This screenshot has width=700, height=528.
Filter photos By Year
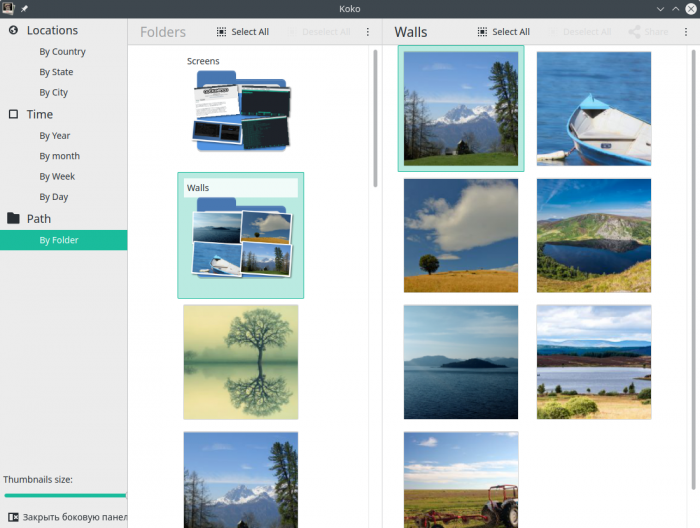[55, 136]
